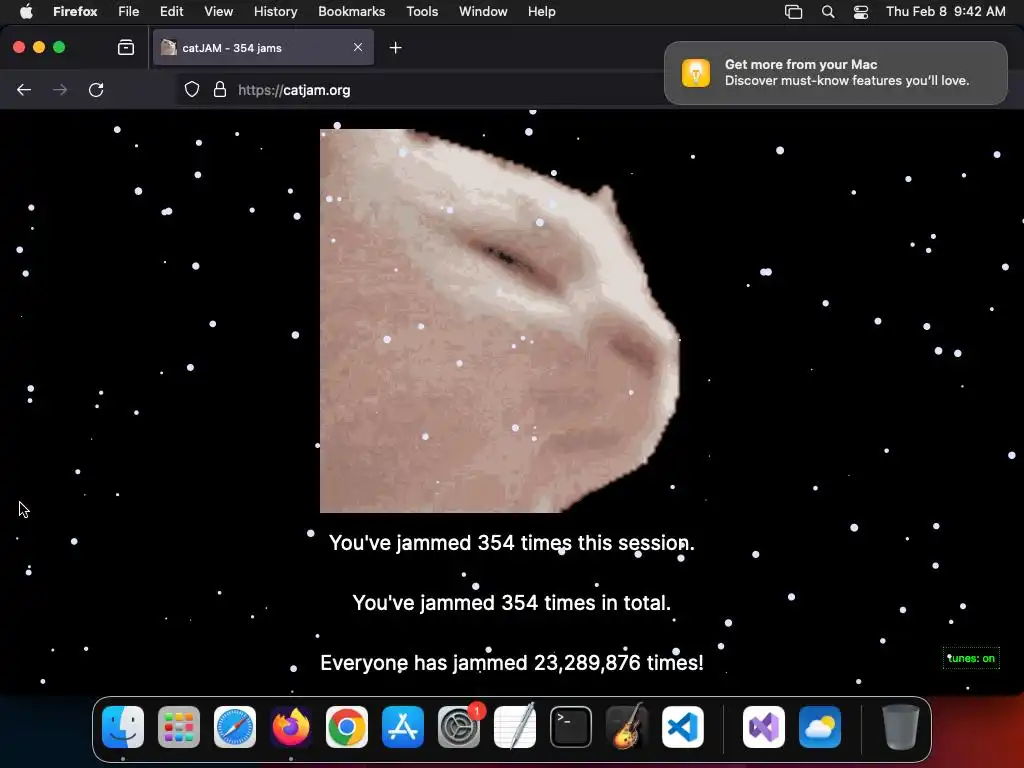The height and width of the screenshot is (768, 1024).
Task: Open the Edit menu
Action: click(x=172, y=11)
